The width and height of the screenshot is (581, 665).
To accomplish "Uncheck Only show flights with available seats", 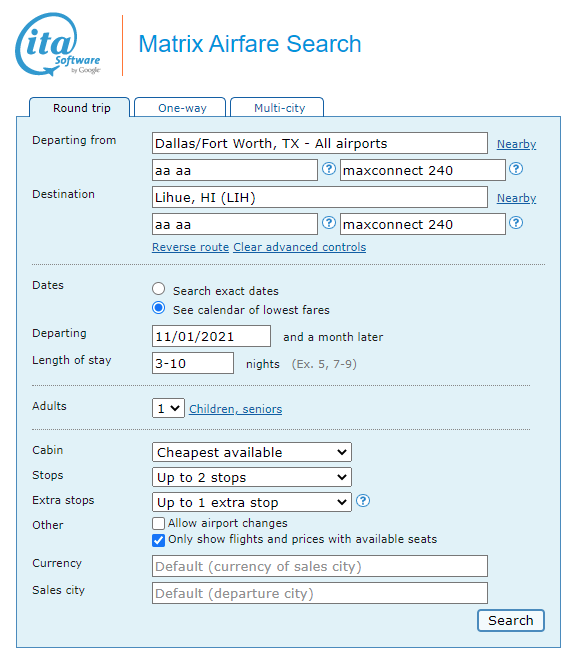I will [x=159, y=540].
